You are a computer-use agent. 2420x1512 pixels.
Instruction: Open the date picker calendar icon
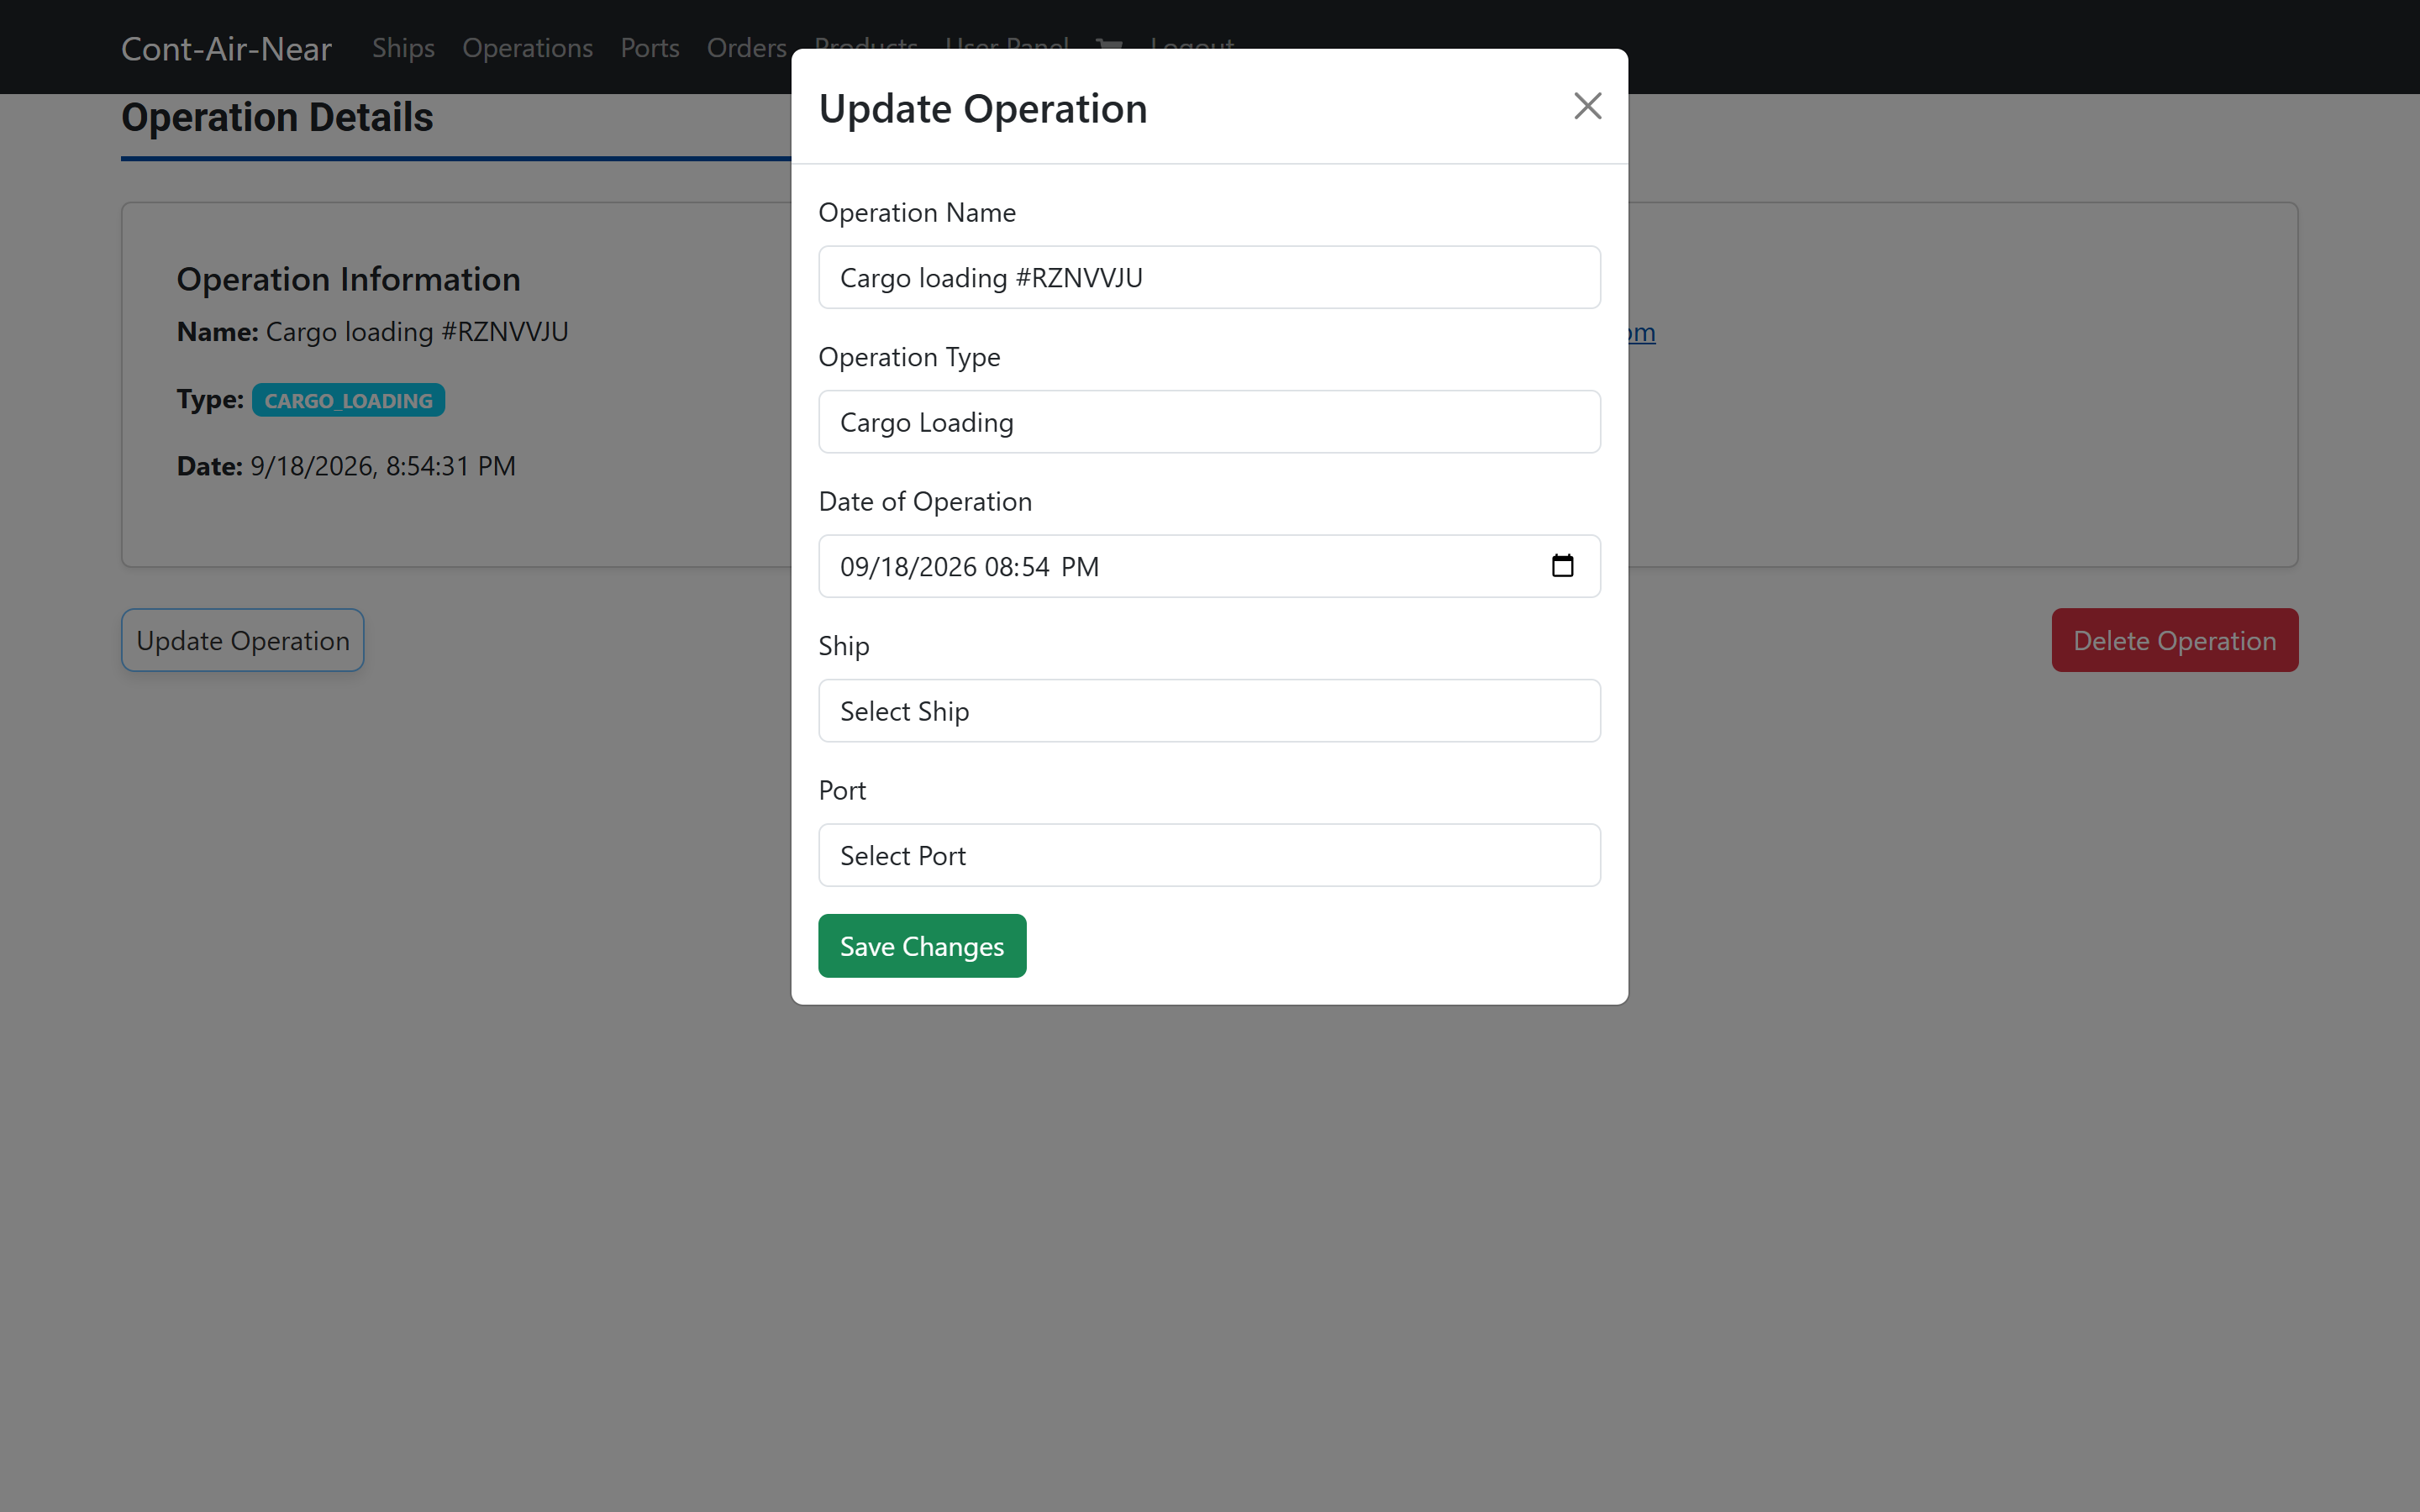[1562, 566]
